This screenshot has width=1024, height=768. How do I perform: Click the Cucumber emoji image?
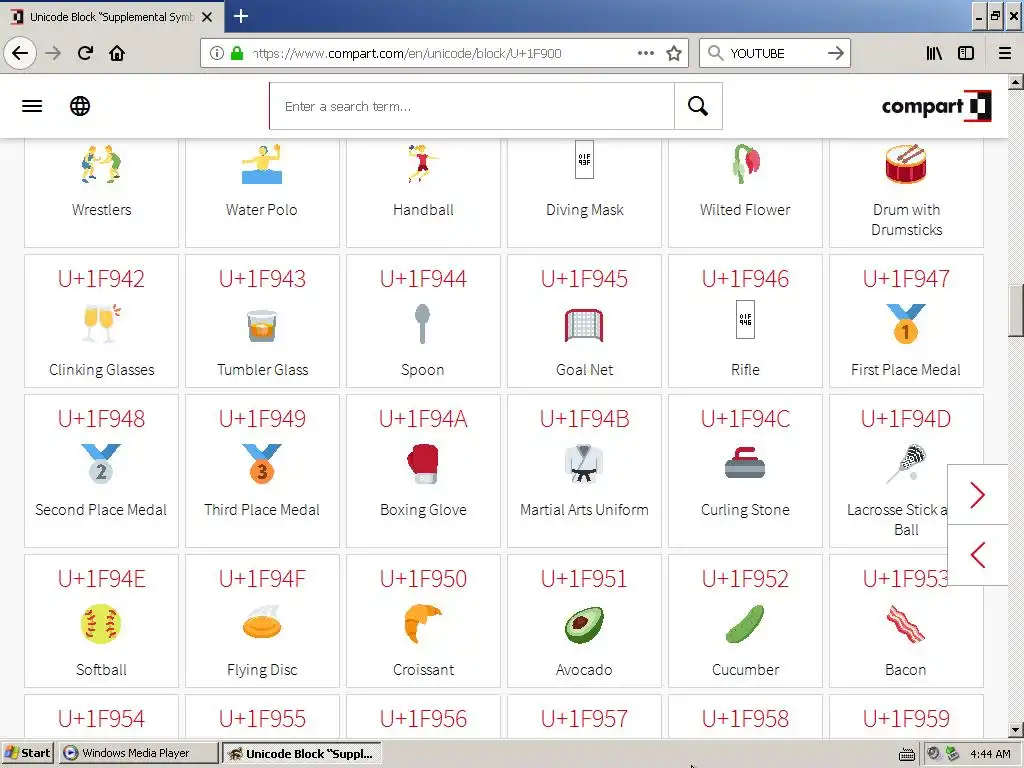pyautogui.click(x=745, y=624)
